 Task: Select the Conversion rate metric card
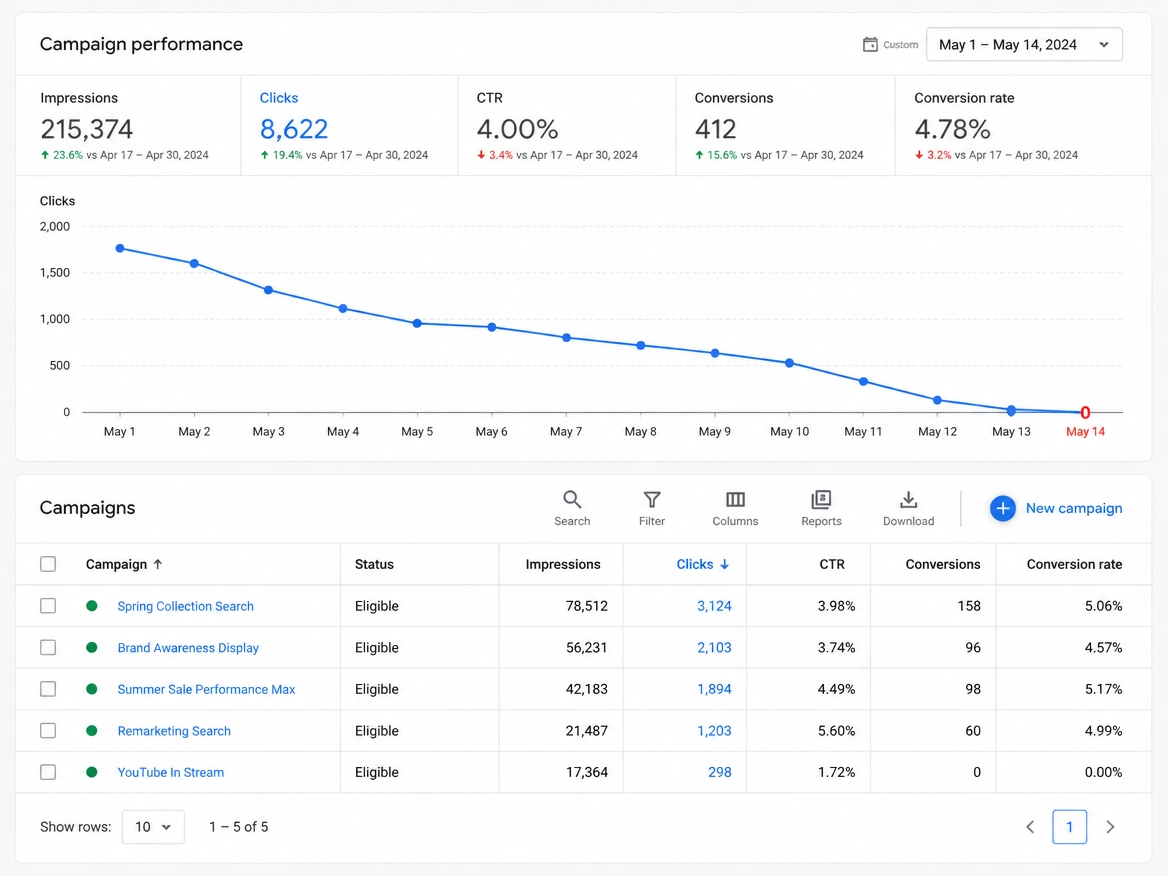pos(1023,126)
